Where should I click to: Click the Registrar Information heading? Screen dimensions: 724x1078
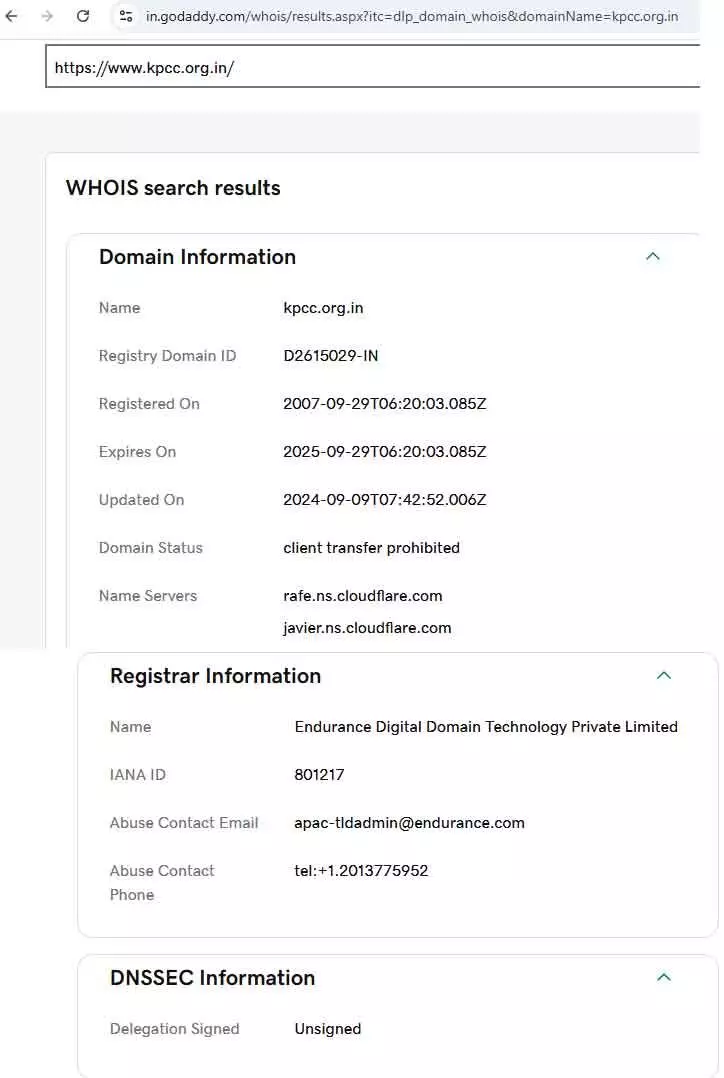coord(215,676)
